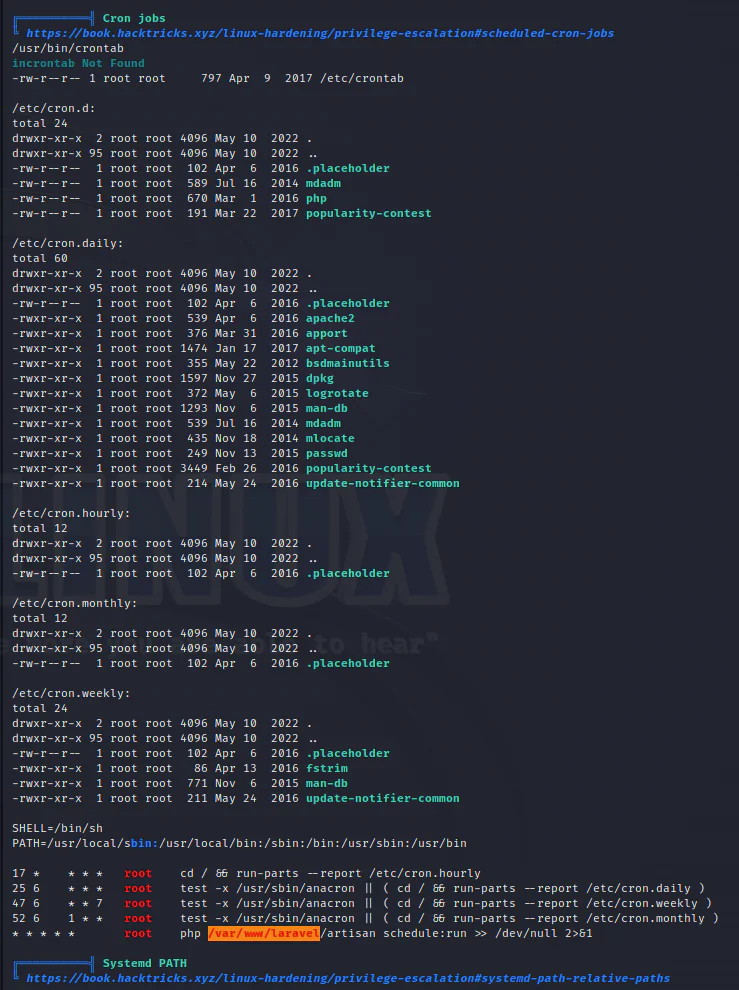Viewport: 739px width, 990px height.
Task: Click the php filename in cron.d
Action: [316, 198]
